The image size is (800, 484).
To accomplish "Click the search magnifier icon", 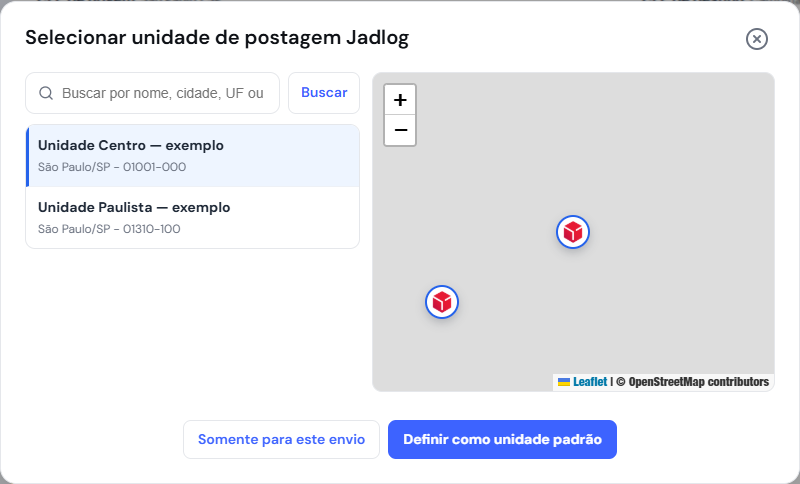I will [46, 93].
